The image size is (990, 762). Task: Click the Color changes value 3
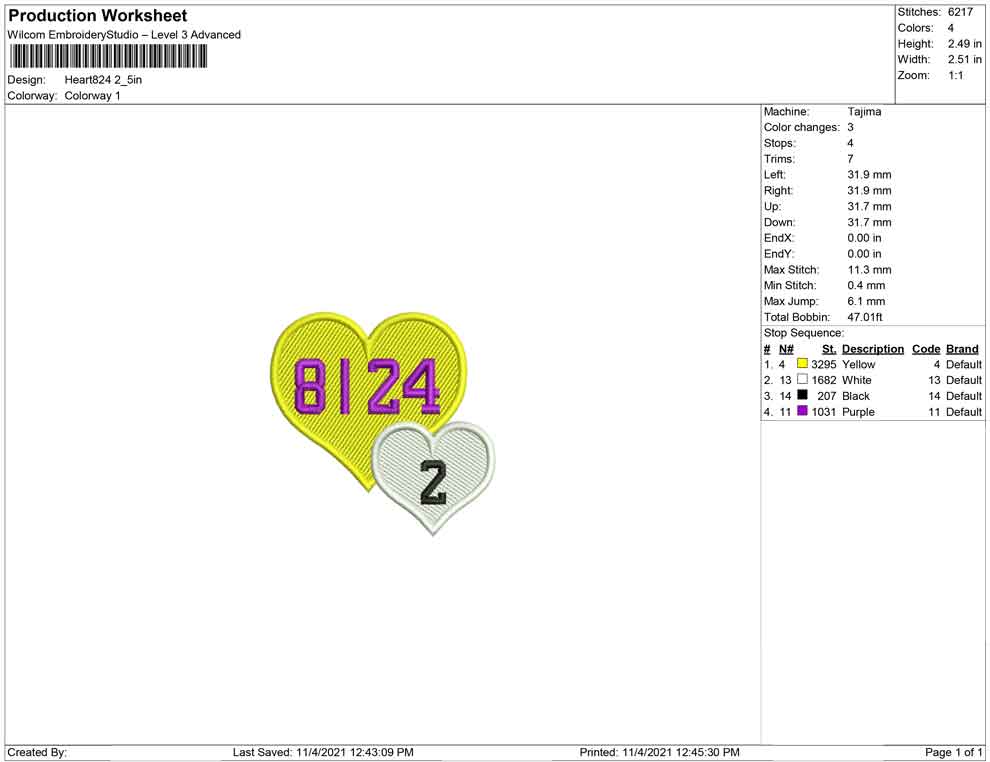point(850,128)
